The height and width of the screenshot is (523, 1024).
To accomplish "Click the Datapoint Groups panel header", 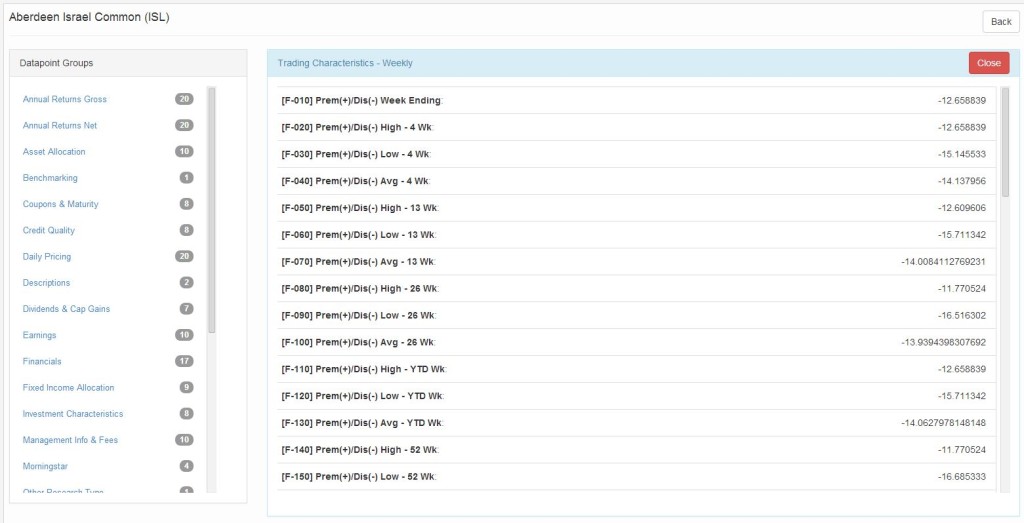I will 128,63.
